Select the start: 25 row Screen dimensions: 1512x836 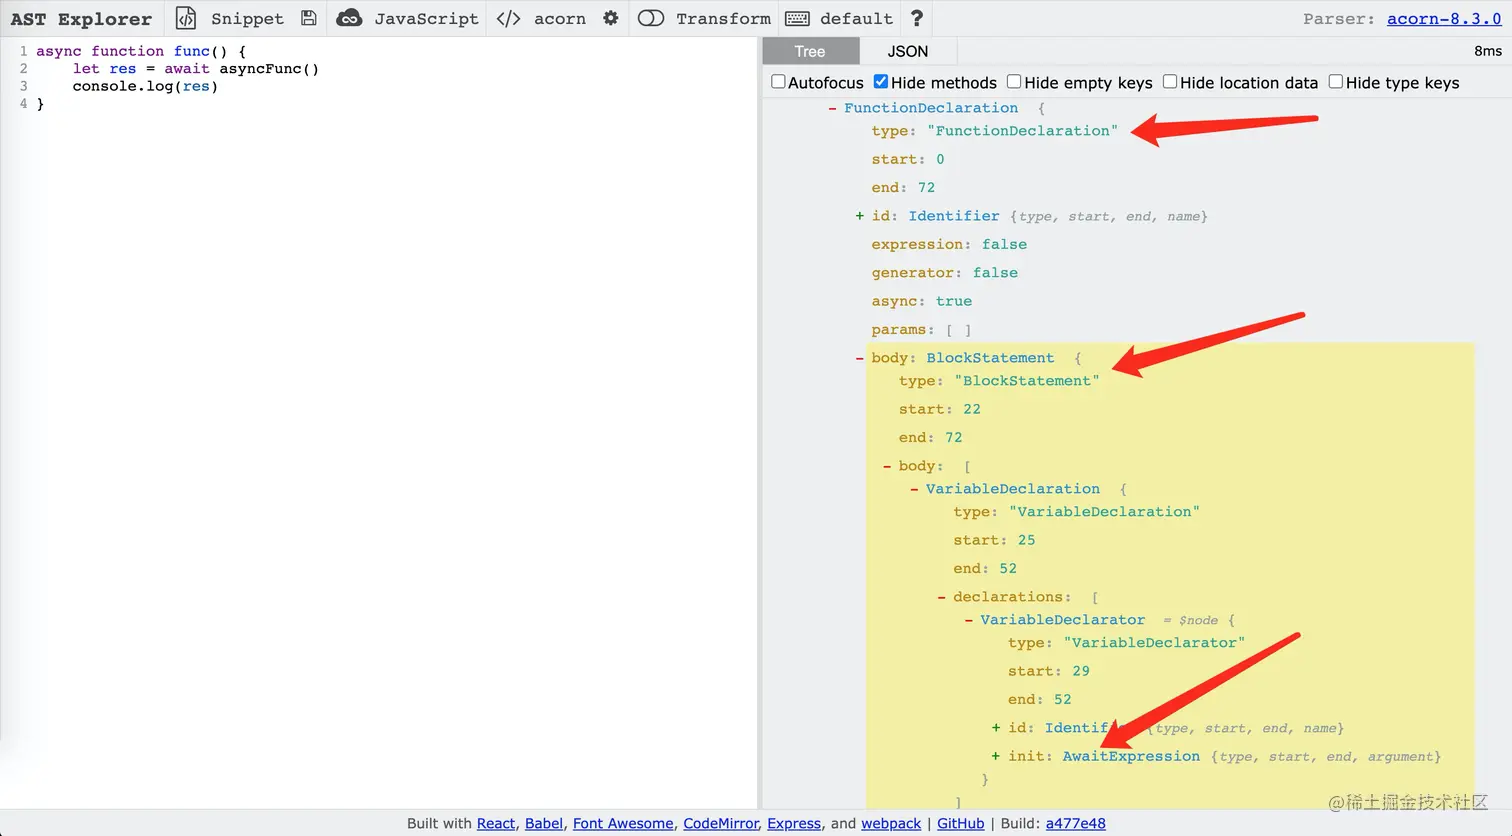[x=995, y=540]
